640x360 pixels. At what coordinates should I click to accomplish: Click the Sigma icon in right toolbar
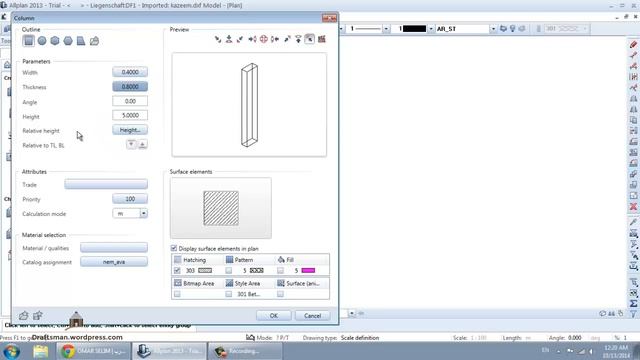tap(633, 303)
